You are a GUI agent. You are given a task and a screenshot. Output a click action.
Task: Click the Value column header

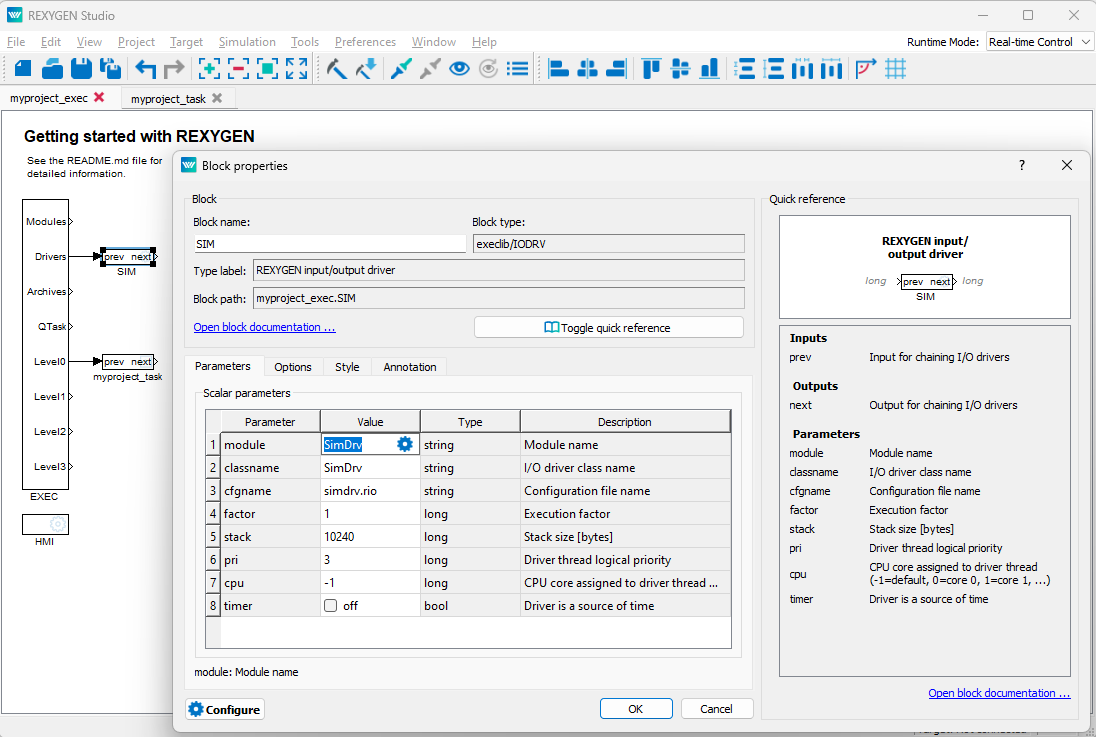click(x=370, y=422)
